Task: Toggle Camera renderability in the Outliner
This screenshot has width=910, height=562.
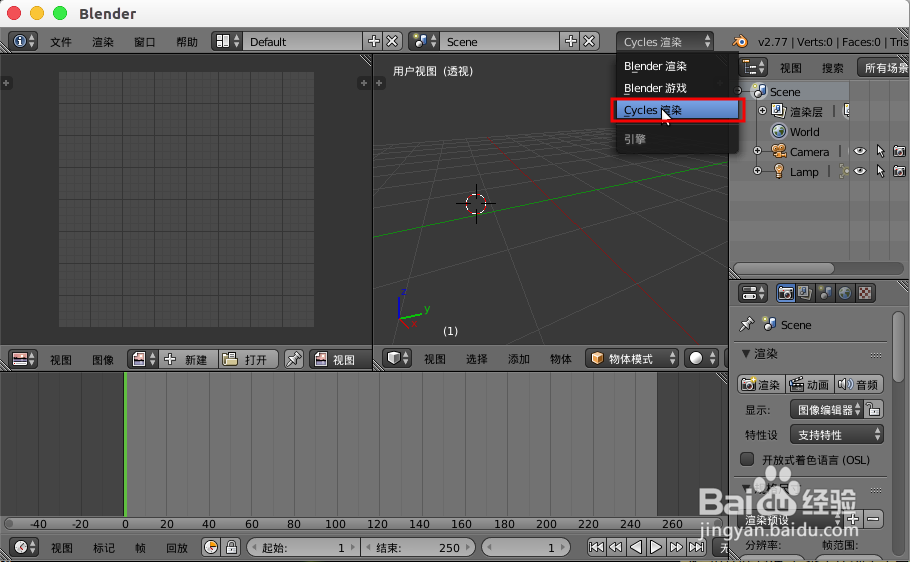Action: click(x=899, y=151)
